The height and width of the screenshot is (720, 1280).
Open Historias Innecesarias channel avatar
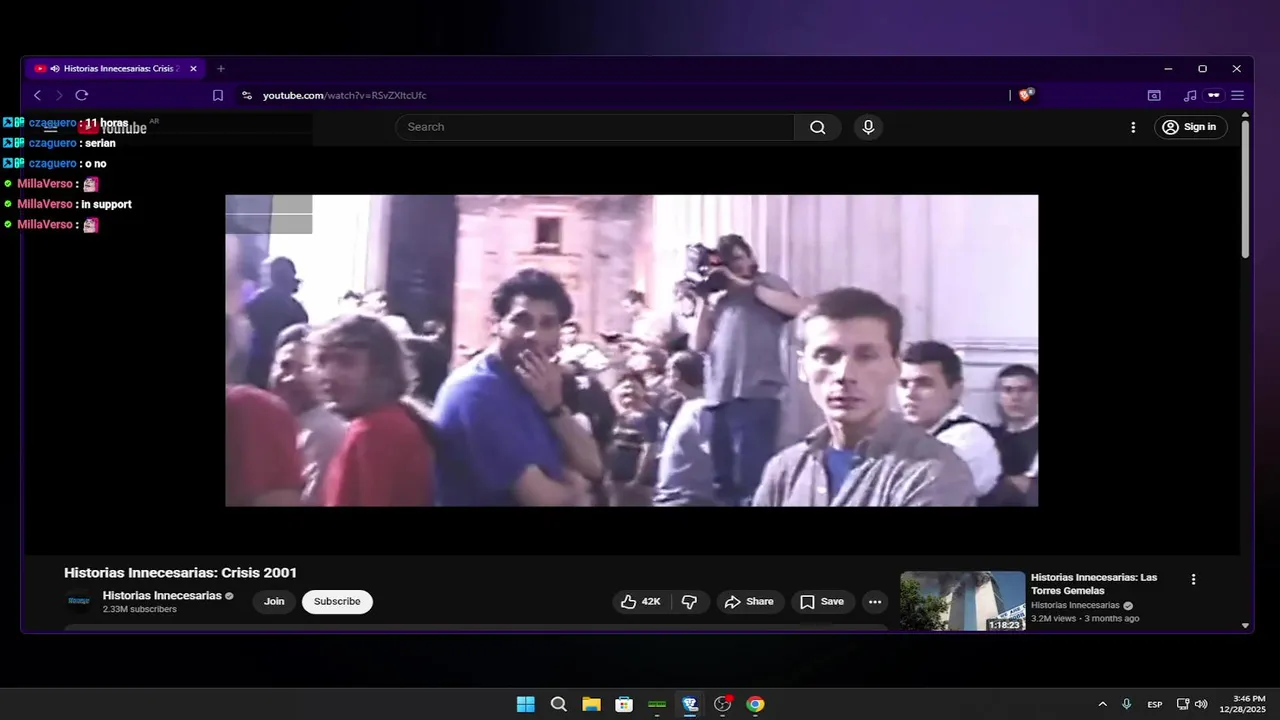79,601
